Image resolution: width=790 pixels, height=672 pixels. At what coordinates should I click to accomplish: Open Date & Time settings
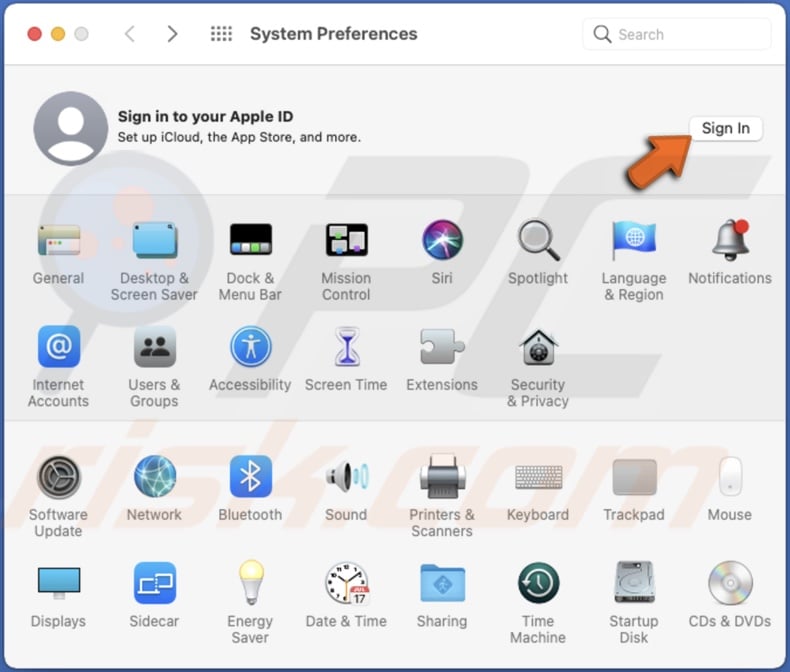347,583
